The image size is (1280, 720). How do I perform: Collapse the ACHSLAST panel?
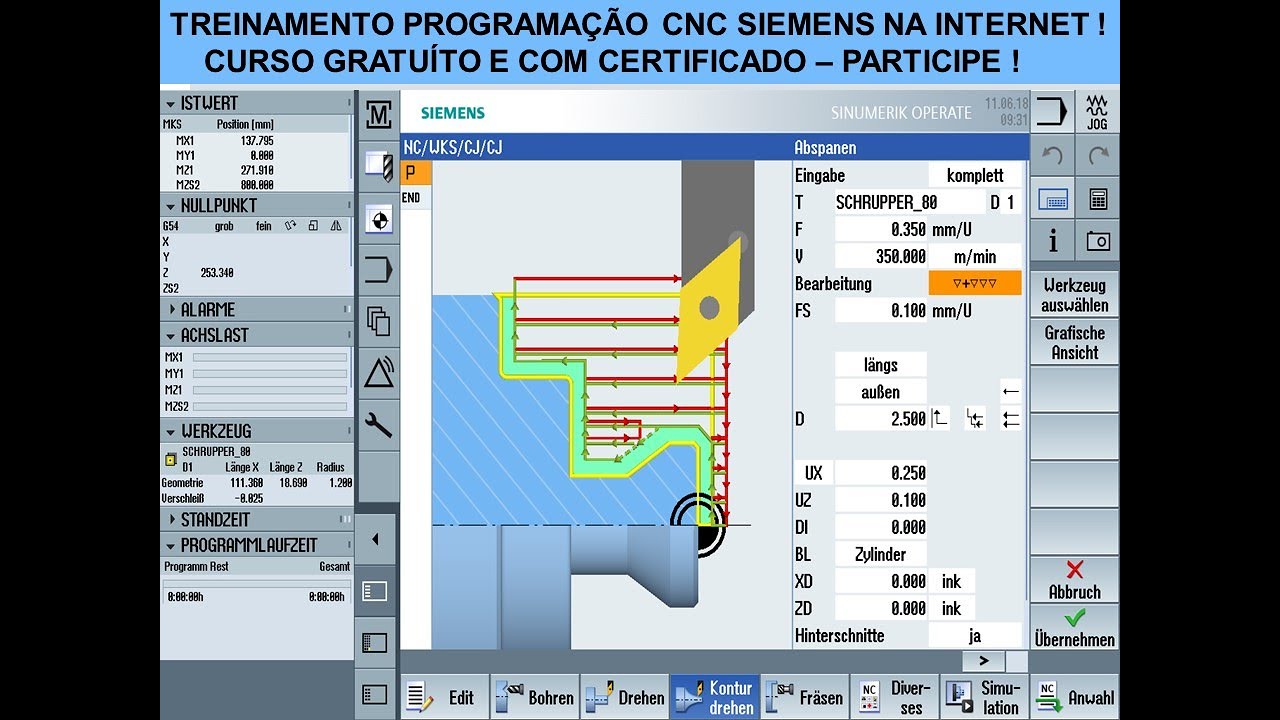(171, 335)
